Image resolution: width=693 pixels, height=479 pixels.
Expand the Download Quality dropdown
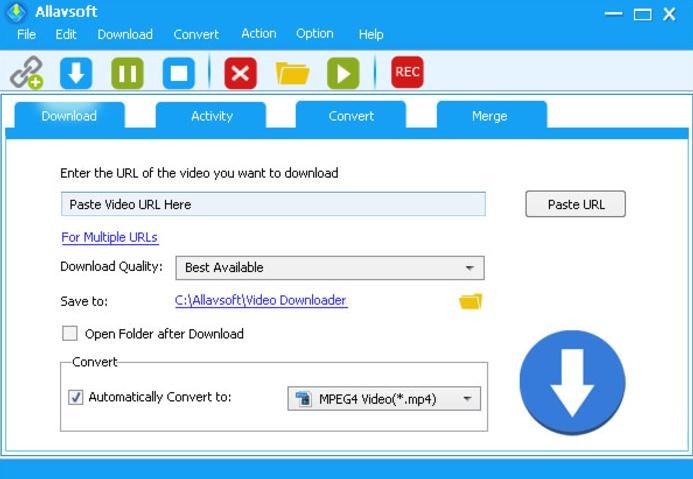(329, 268)
